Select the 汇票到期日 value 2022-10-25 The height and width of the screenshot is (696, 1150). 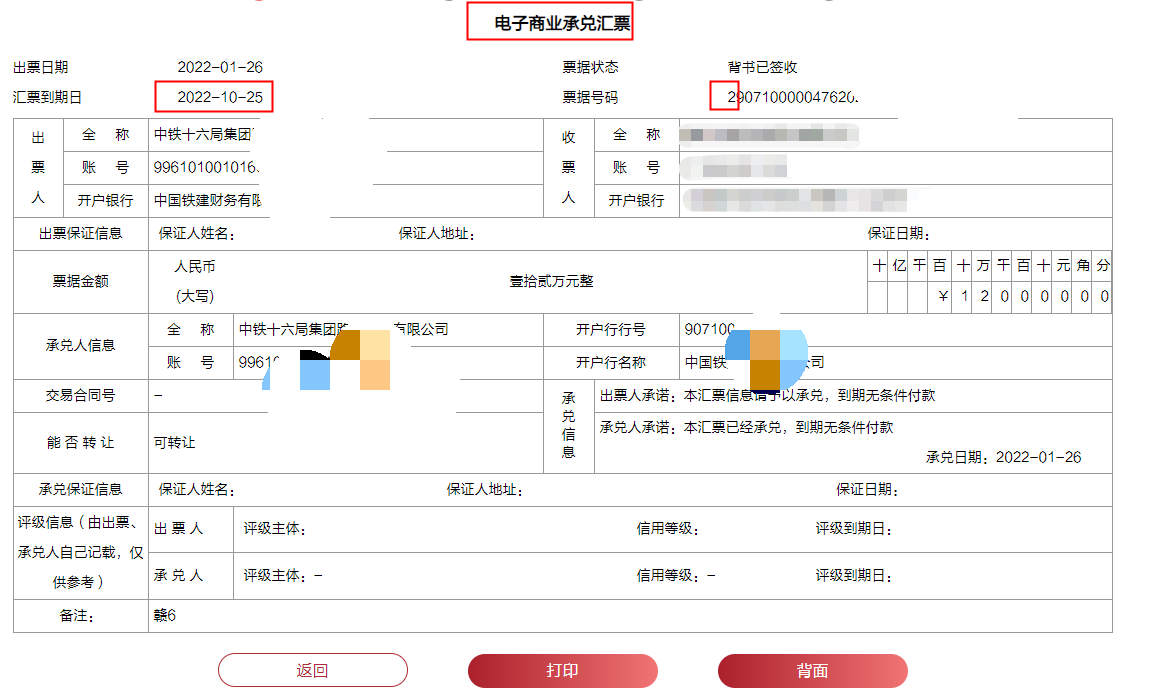220,98
